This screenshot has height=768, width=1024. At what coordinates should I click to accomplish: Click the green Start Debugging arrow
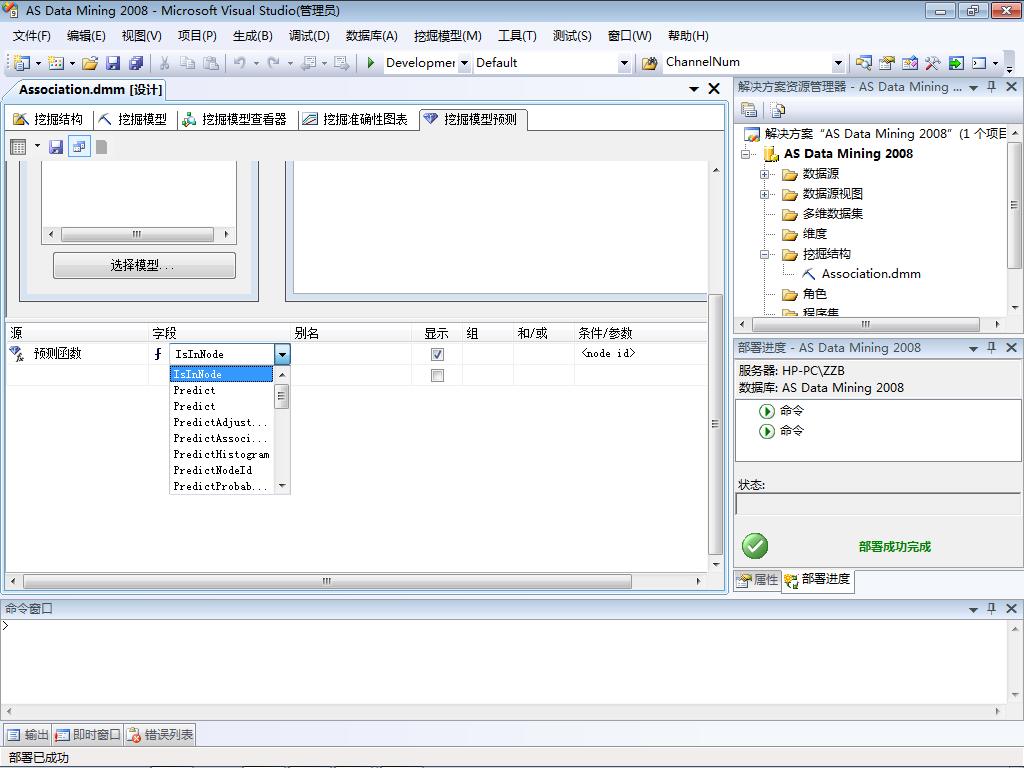(370, 63)
